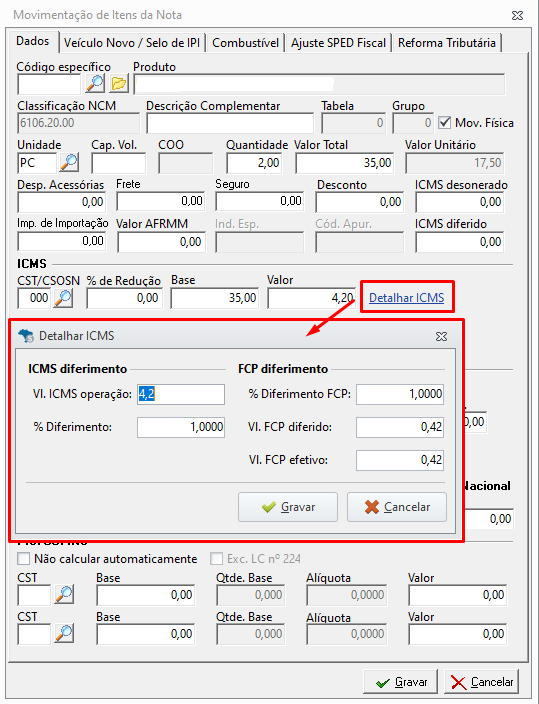
Task: Click first CST row search magnifier
Action: [x=64, y=595]
